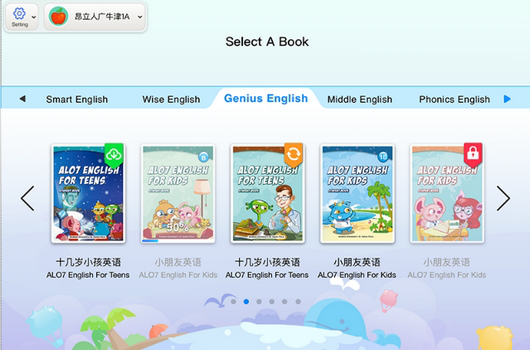This screenshot has height=364, width=530.
Task: Click the class name 昂立人广牛津1A
Action: 102,17
